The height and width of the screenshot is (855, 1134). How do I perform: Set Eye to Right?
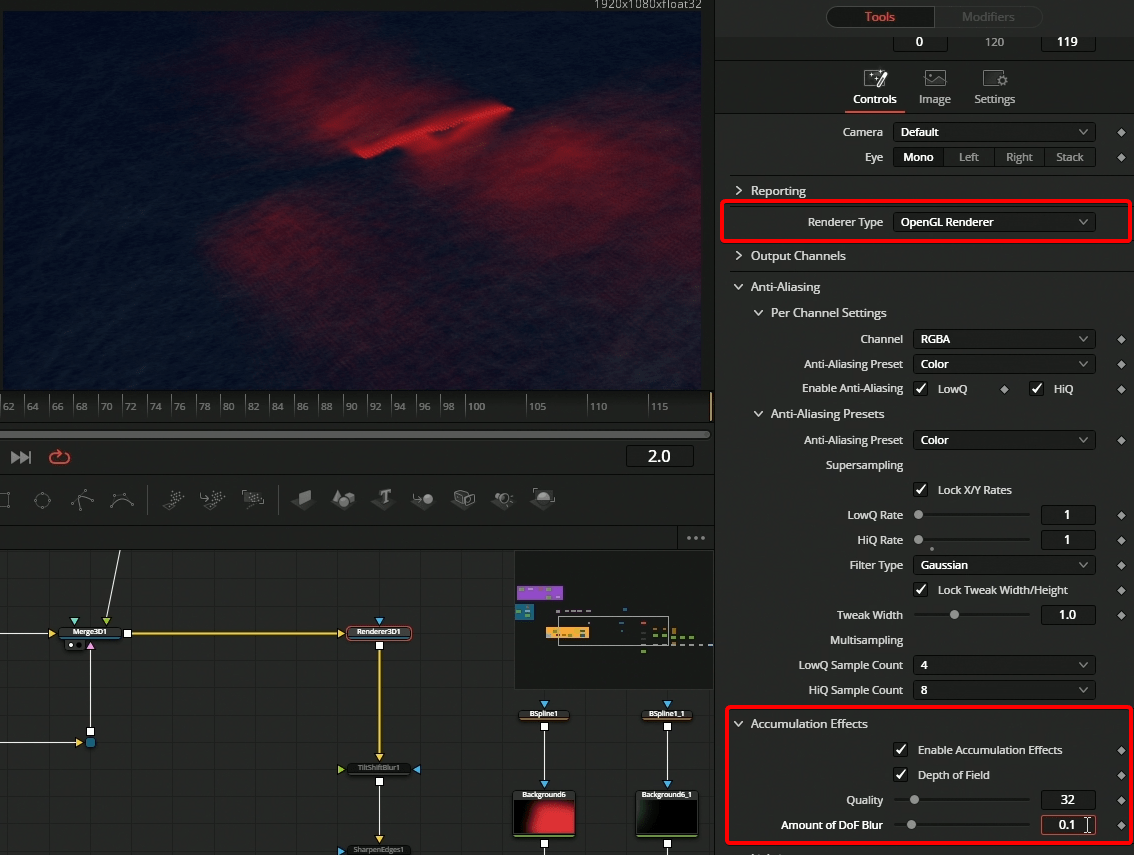click(x=1020, y=157)
